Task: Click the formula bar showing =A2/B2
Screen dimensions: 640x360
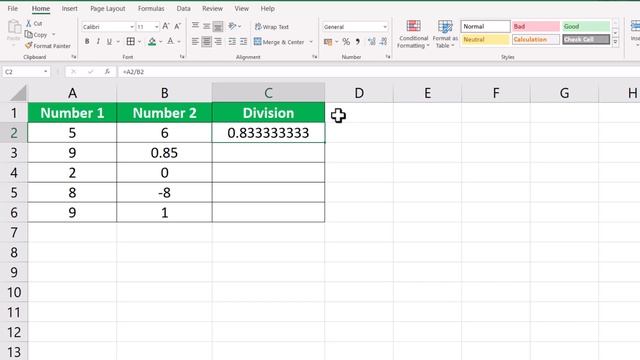Action: tap(380, 72)
